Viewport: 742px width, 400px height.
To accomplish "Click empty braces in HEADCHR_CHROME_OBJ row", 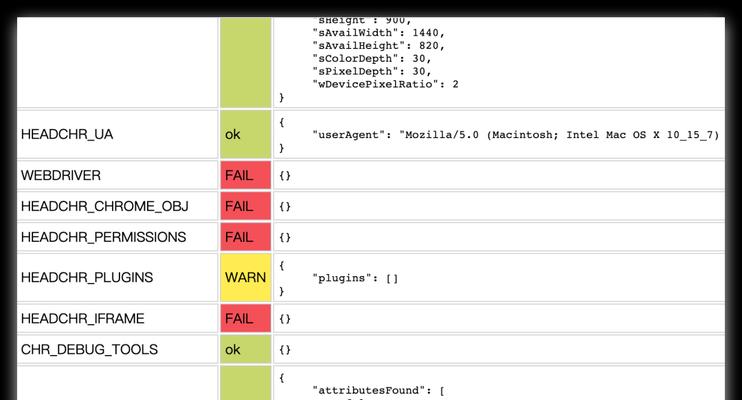I will tap(285, 206).
